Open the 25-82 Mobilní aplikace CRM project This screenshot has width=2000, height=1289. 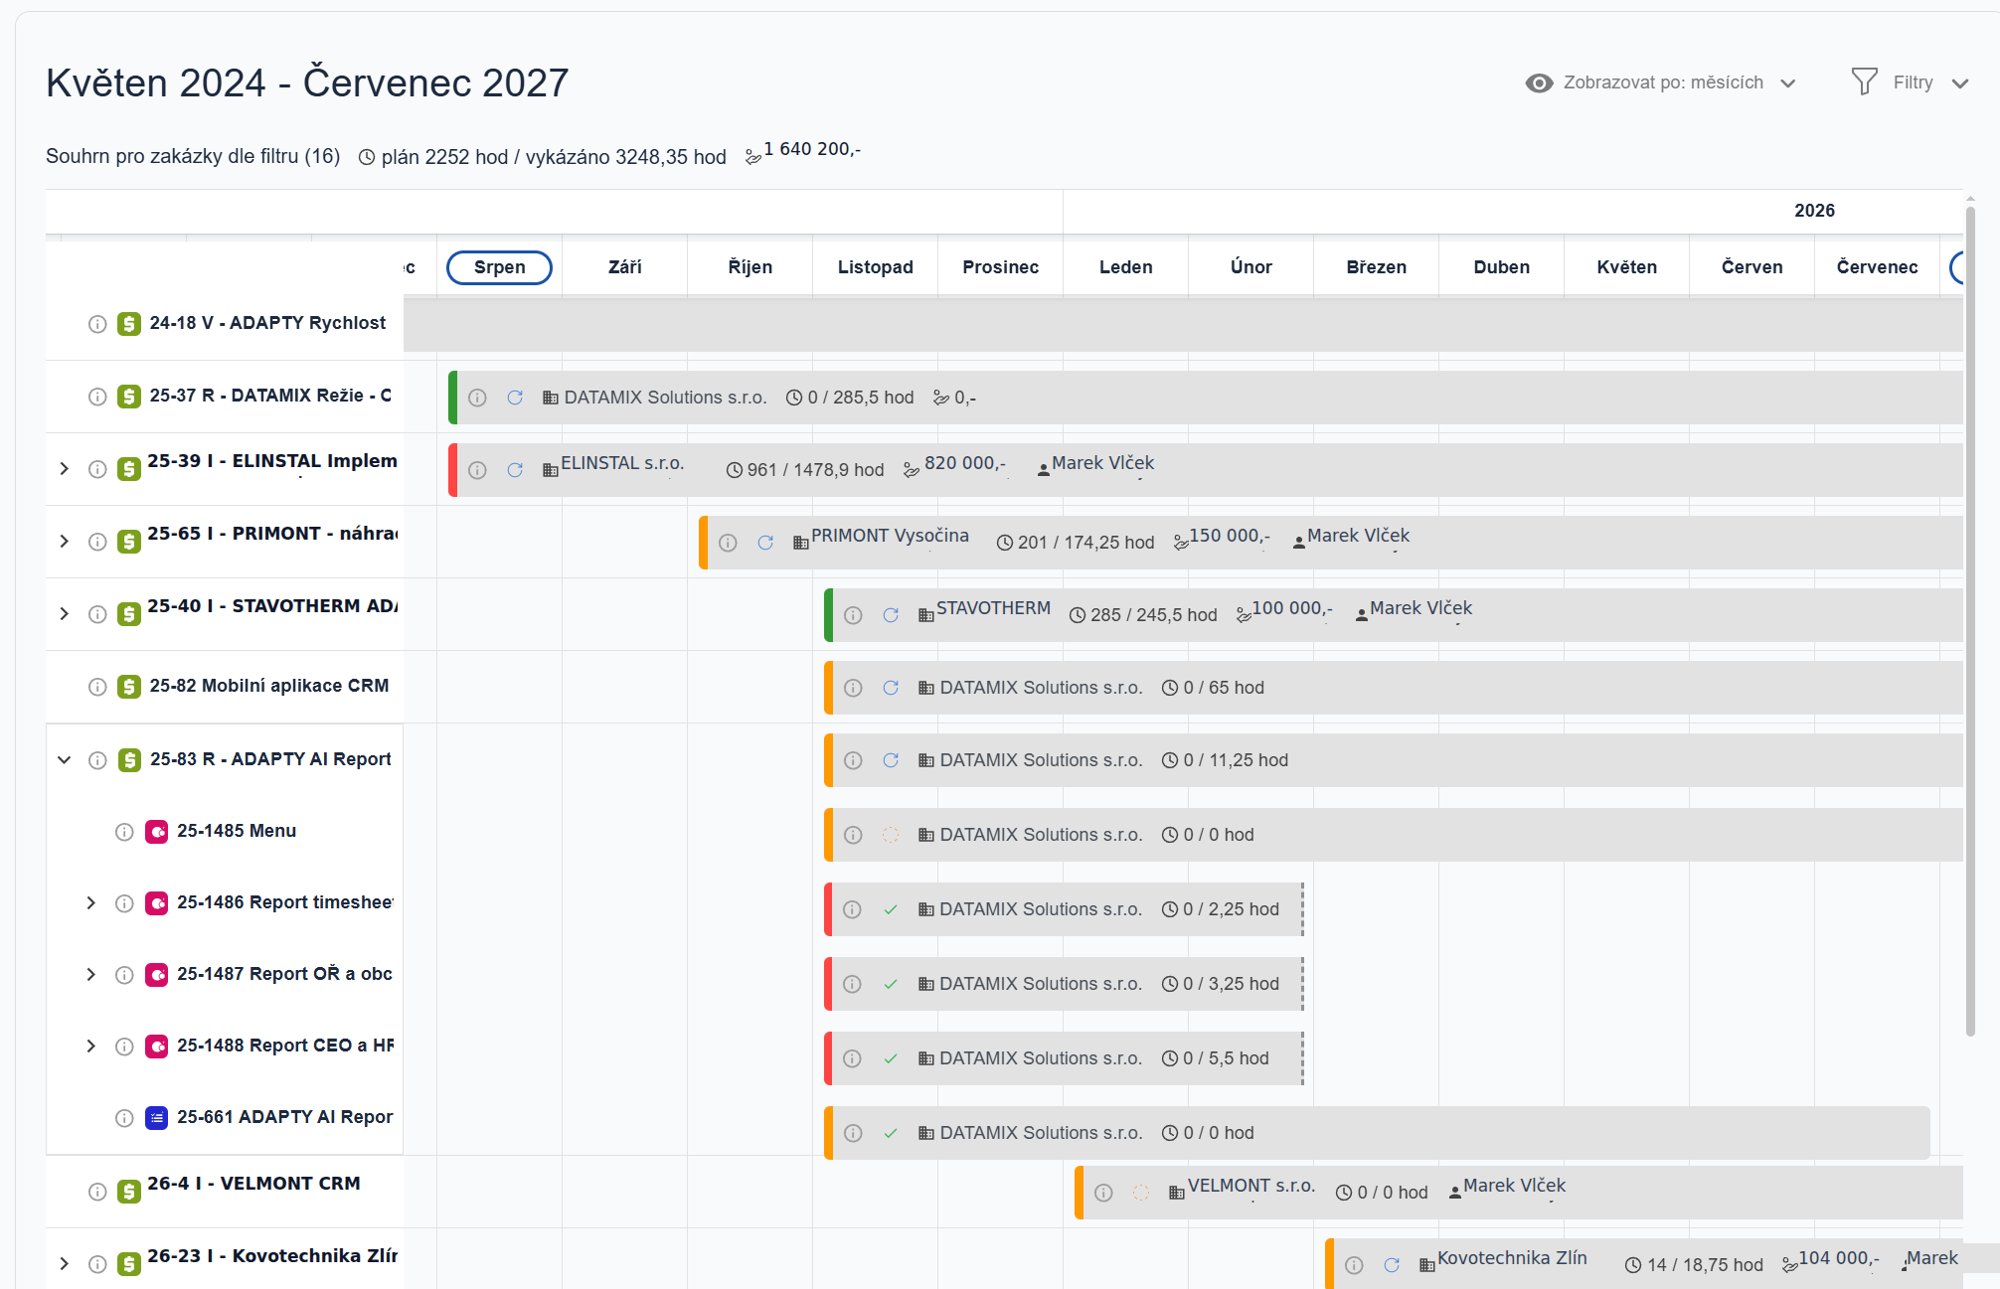(x=269, y=686)
